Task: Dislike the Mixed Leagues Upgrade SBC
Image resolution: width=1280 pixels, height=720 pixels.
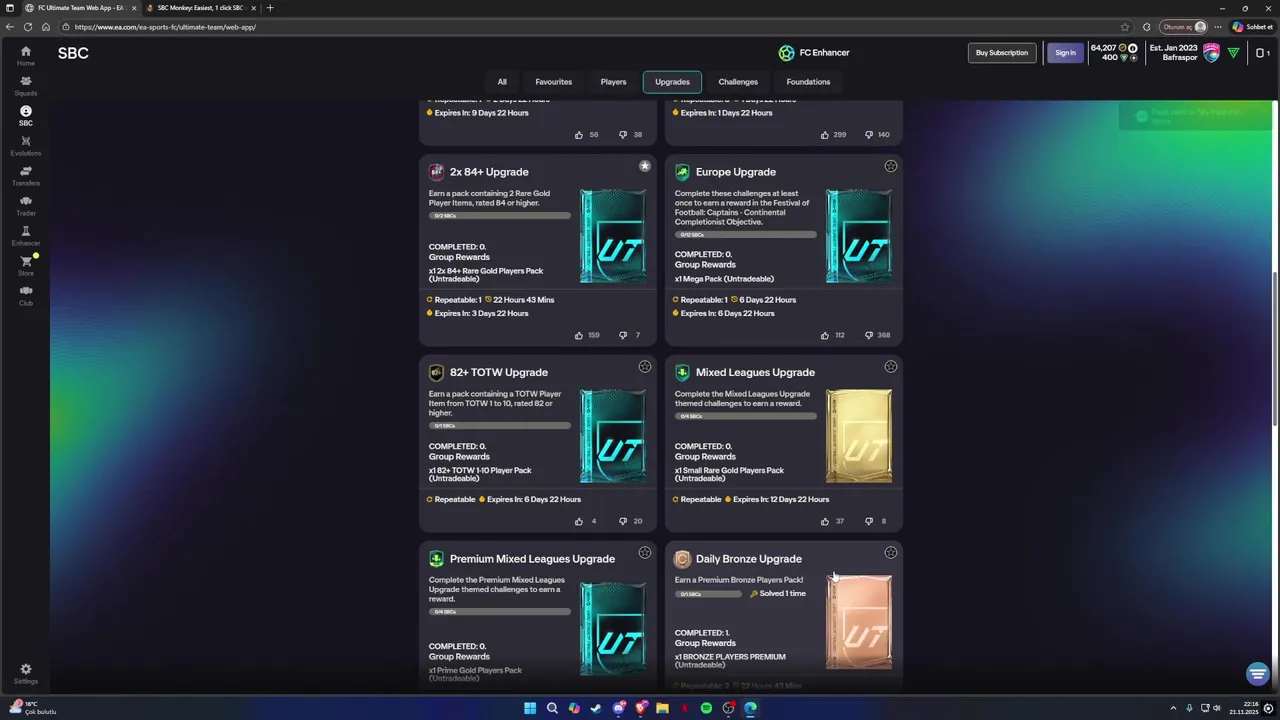Action: [x=869, y=521]
